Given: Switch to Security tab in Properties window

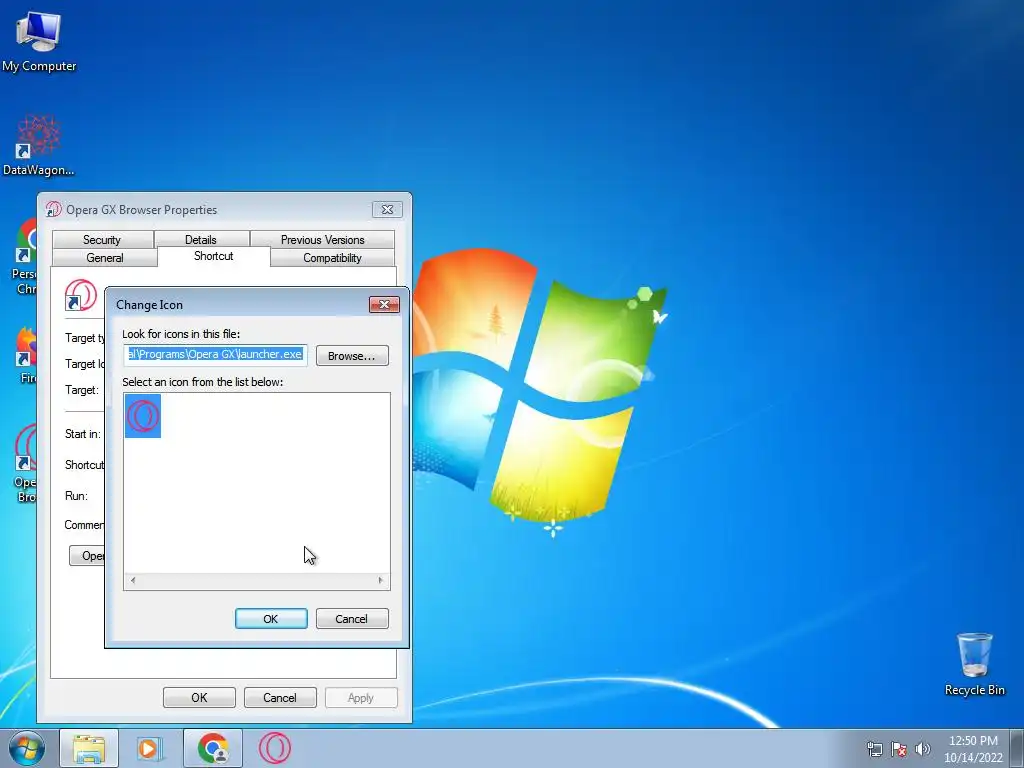Looking at the screenshot, I should 103,240.
